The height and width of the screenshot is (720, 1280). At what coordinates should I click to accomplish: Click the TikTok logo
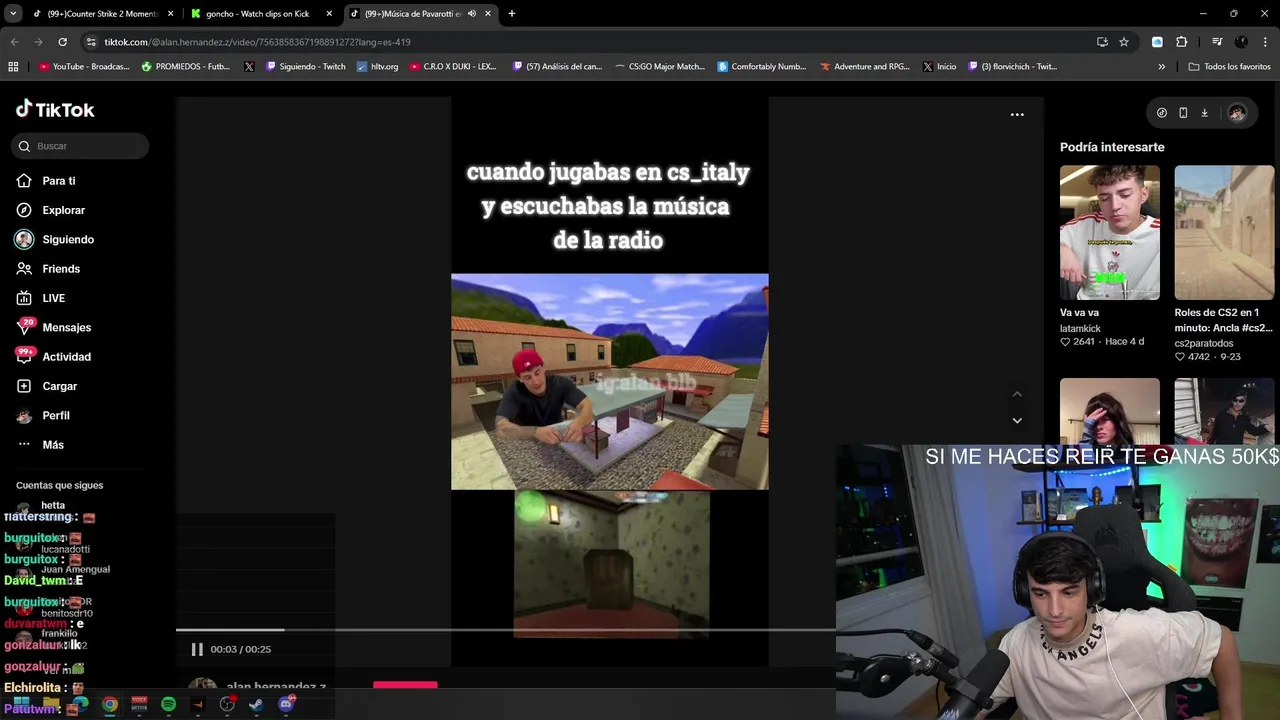pos(55,109)
